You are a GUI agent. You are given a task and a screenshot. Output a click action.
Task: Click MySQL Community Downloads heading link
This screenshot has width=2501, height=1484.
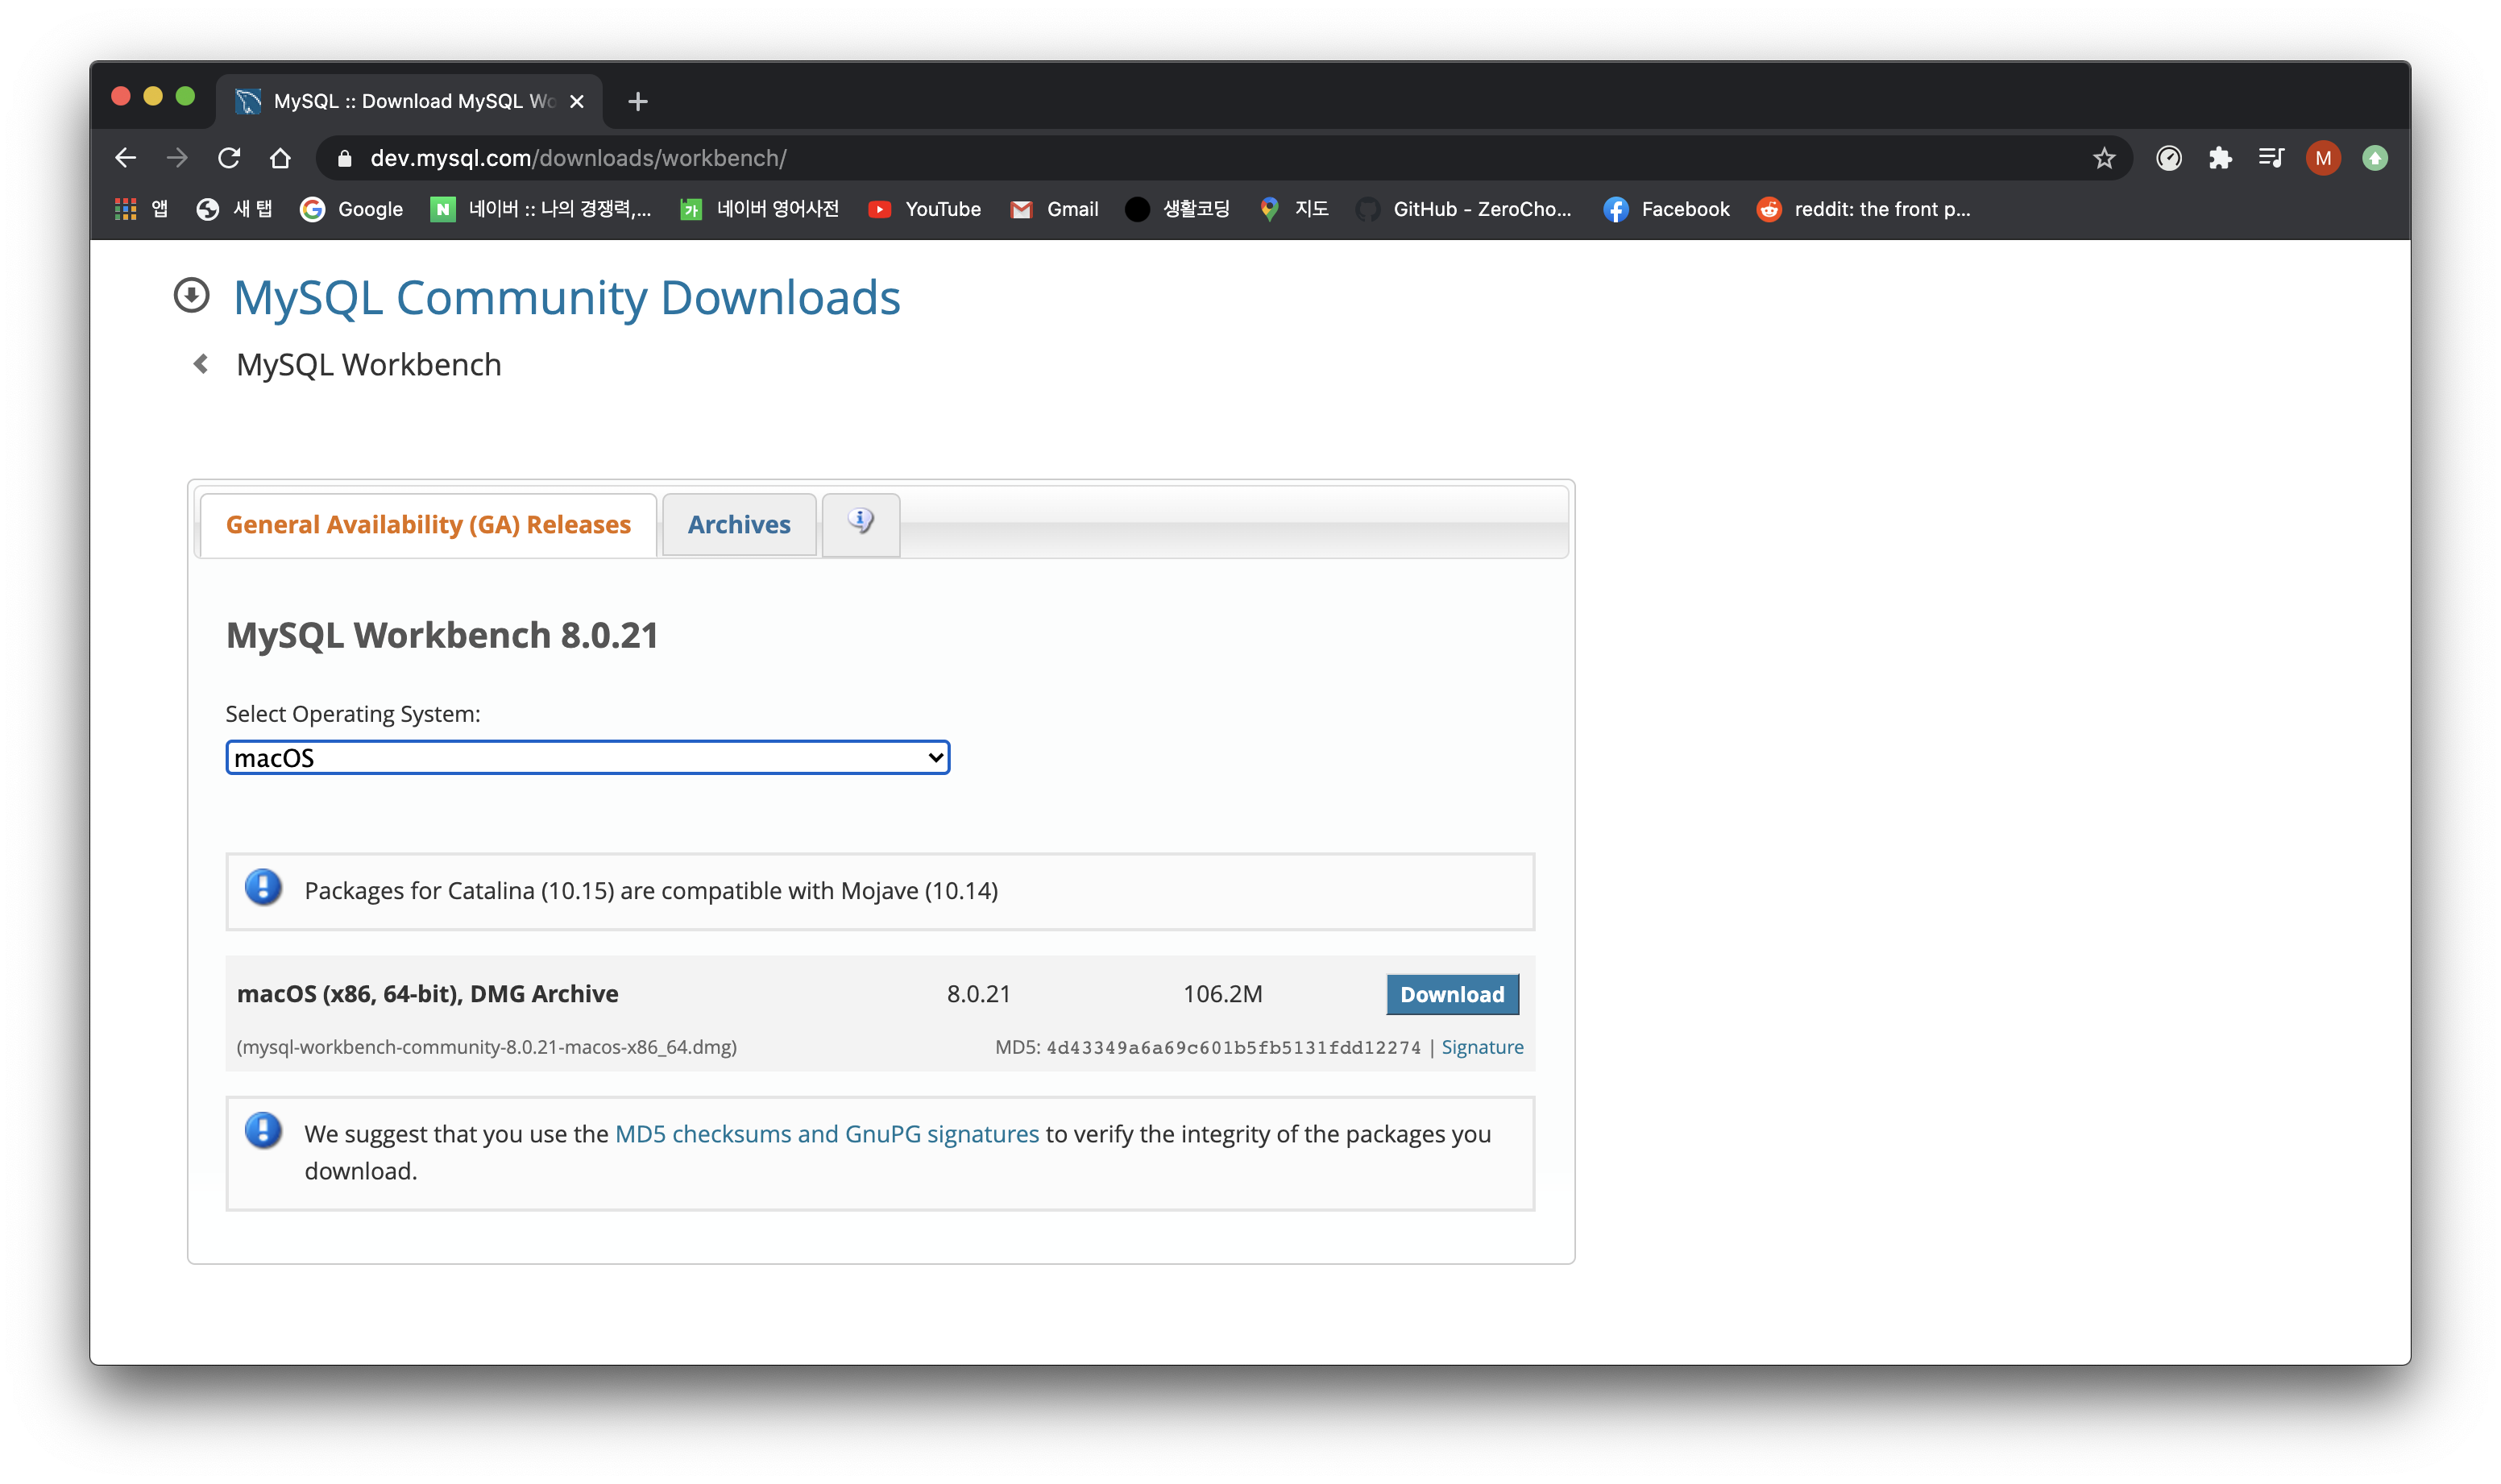[x=566, y=297]
